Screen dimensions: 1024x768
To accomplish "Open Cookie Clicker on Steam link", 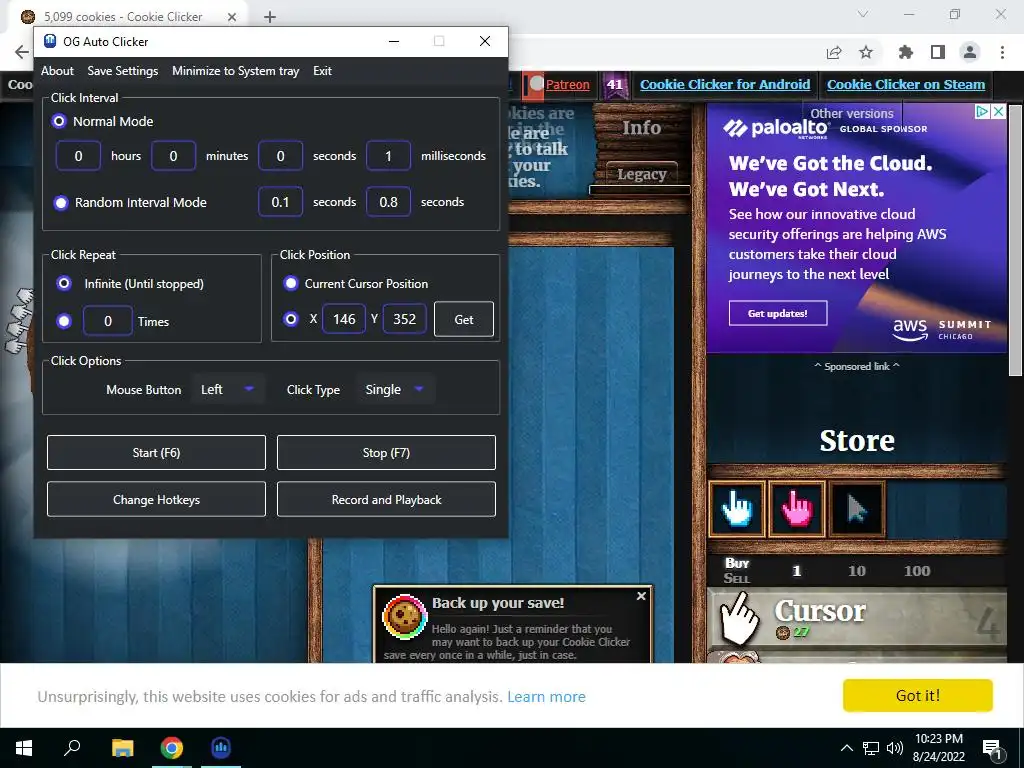I will pos(906,84).
